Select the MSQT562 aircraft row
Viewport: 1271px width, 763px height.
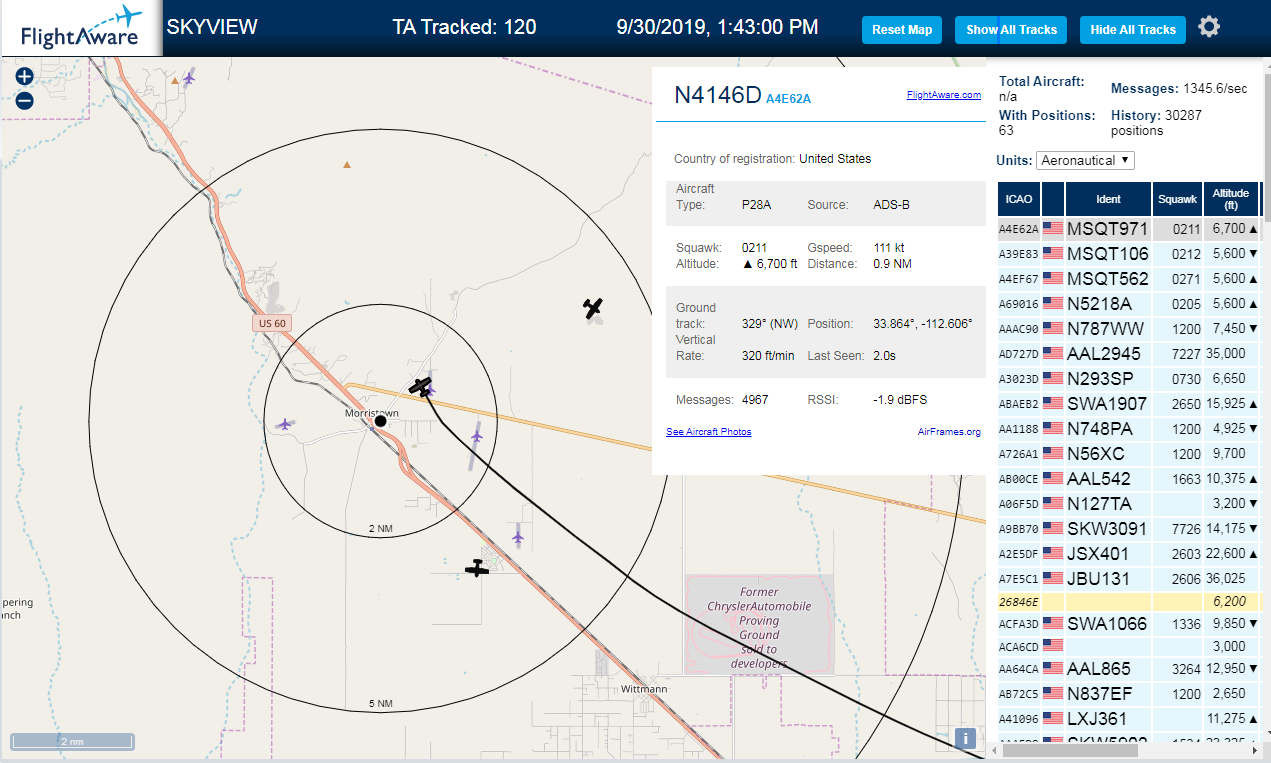(x=1129, y=279)
